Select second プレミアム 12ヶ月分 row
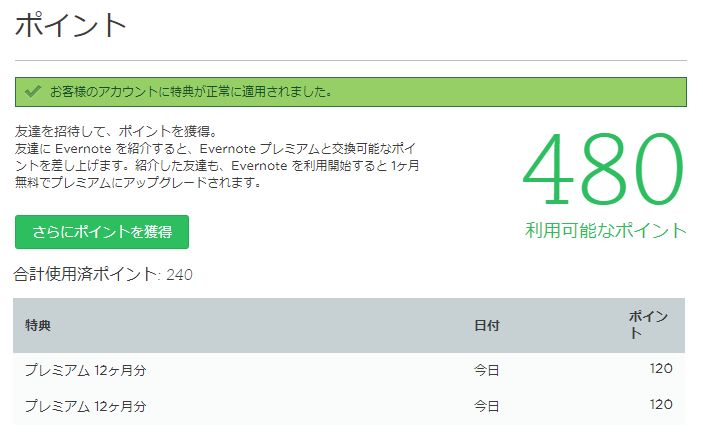 pos(86,406)
